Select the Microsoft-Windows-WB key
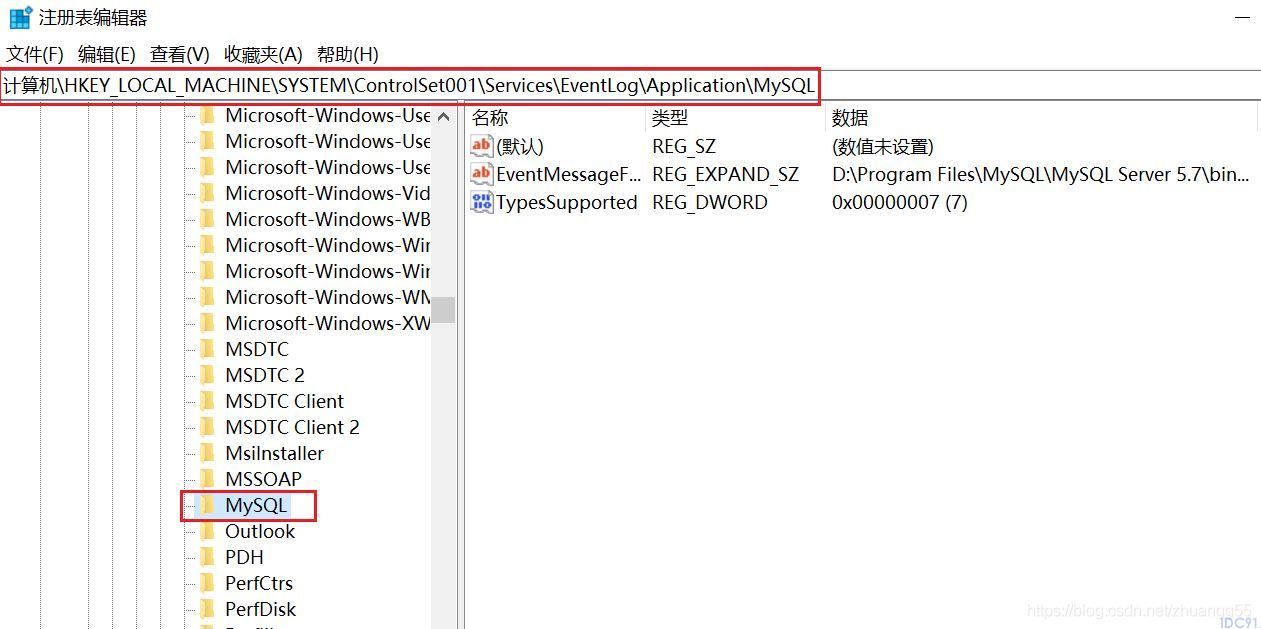Screen dimensions: 1261x629 tap(328, 219)
